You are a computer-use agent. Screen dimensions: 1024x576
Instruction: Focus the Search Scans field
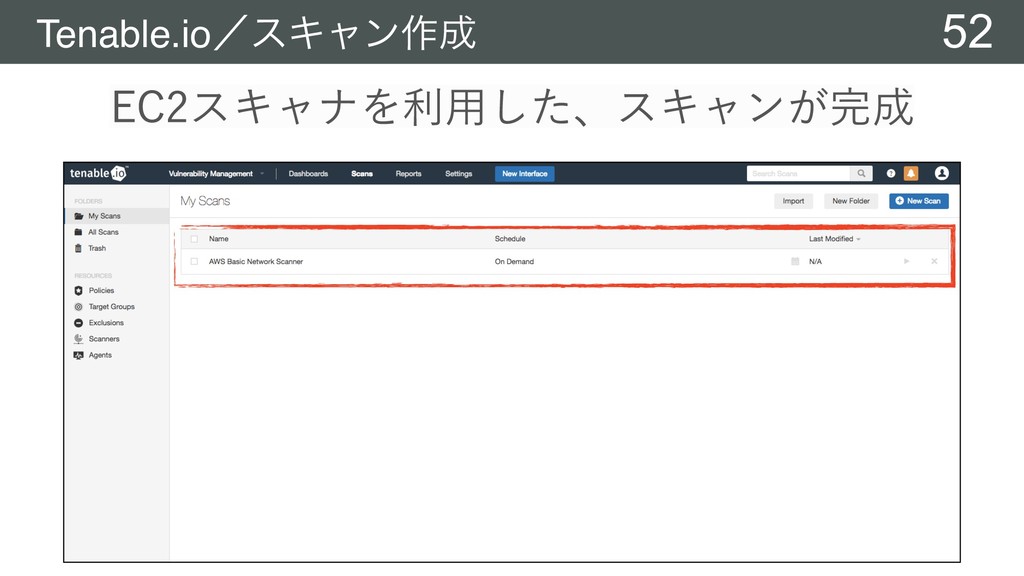click(x=798, y=174)
